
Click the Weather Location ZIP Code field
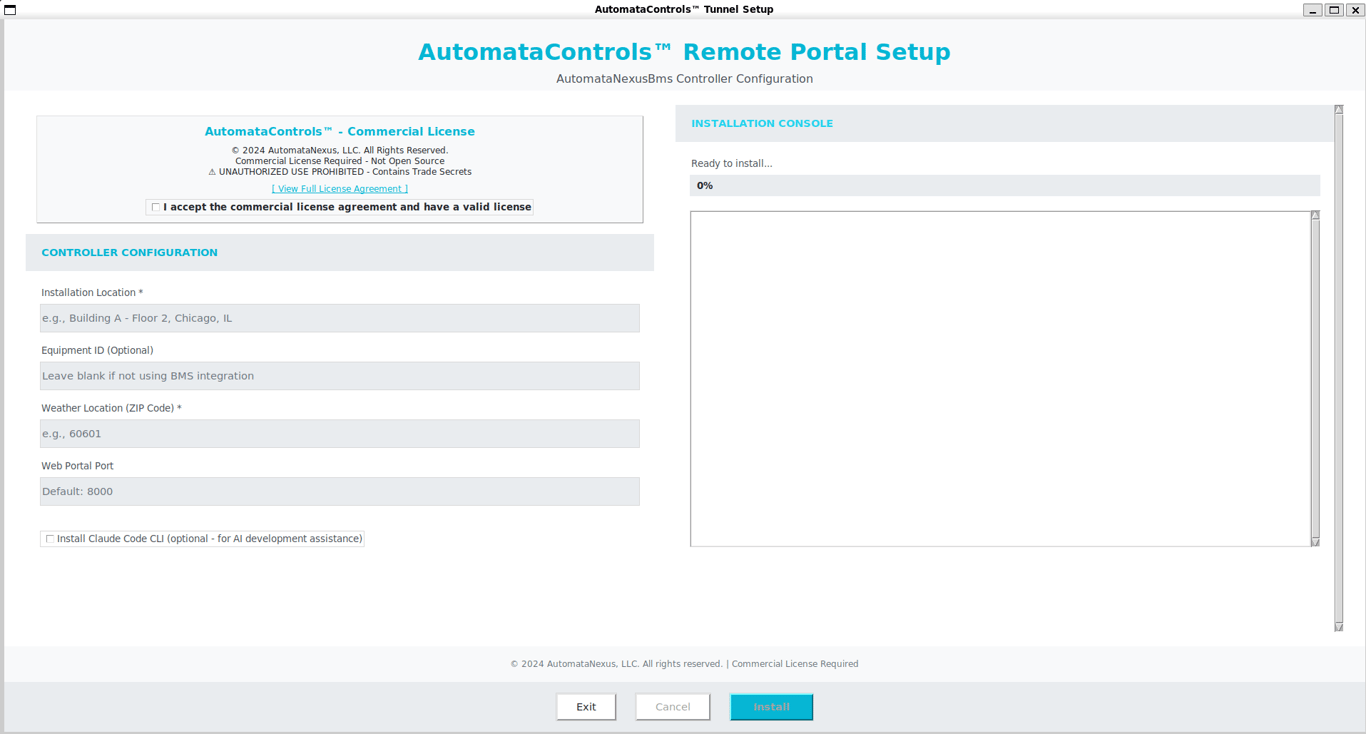click(339, 433)
